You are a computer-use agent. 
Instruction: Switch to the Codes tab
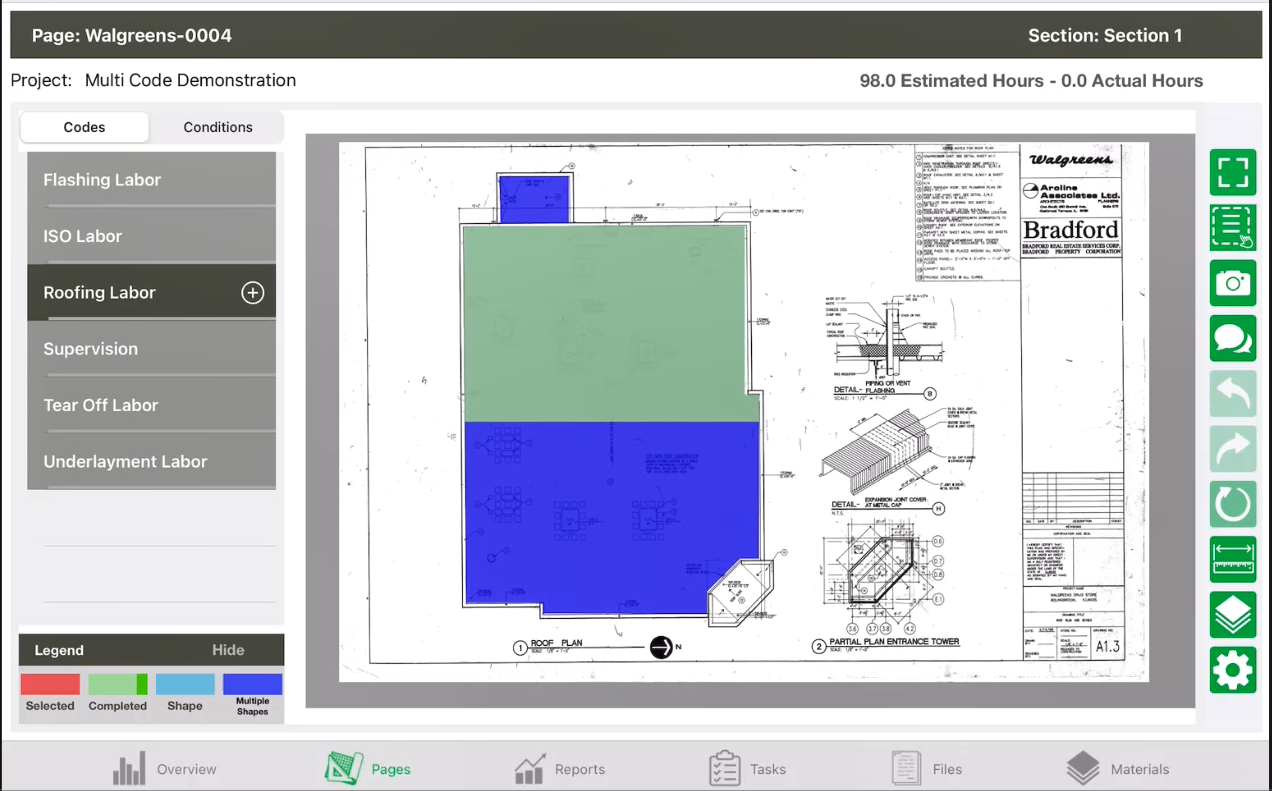coord(84,127)
